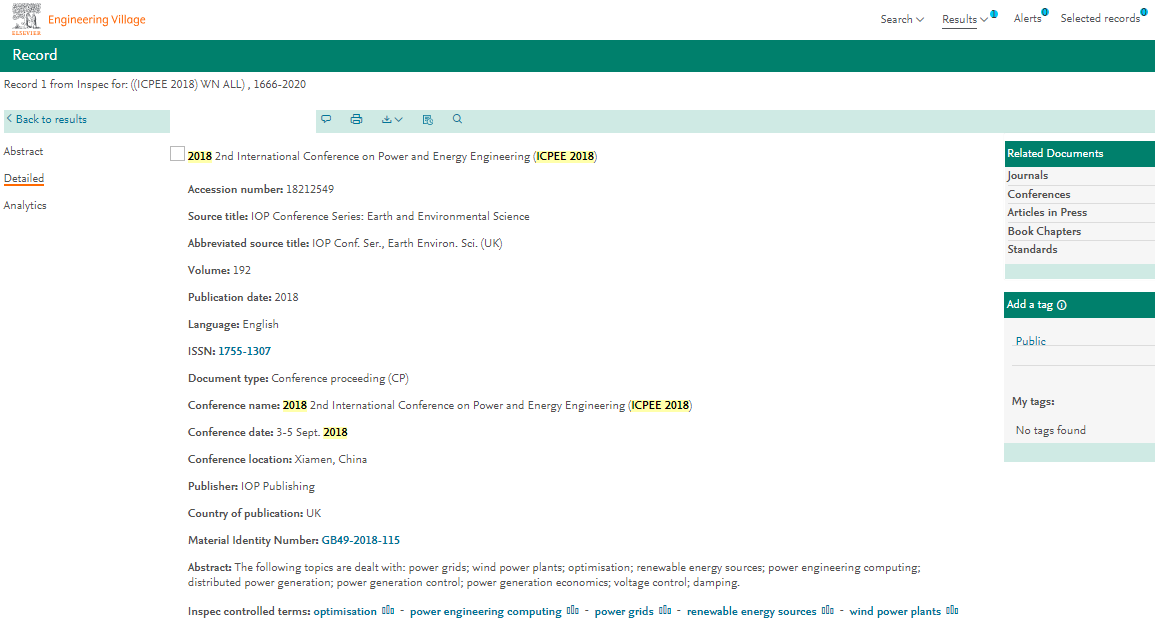Click the conference date 3-5 Sept. 2018
Screen dimensions: 1155x620
coord(312,432)
